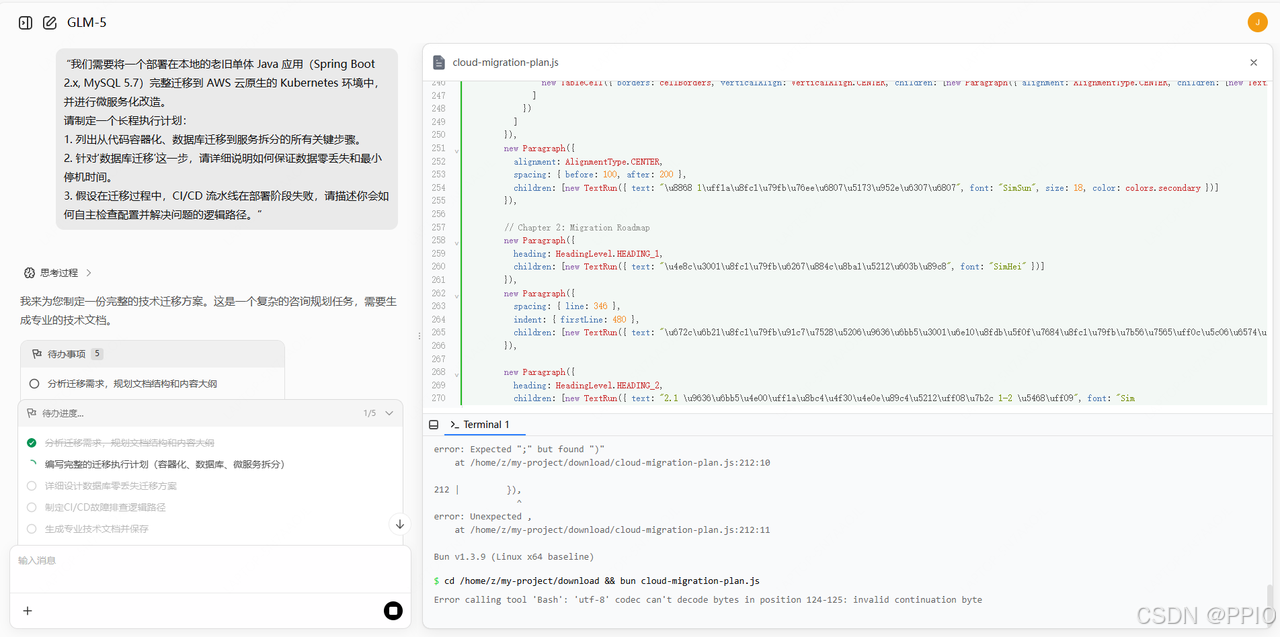The image size is (1280, 637).
Task: Click the 1/5 progress counter
Action: click(370, 413)
